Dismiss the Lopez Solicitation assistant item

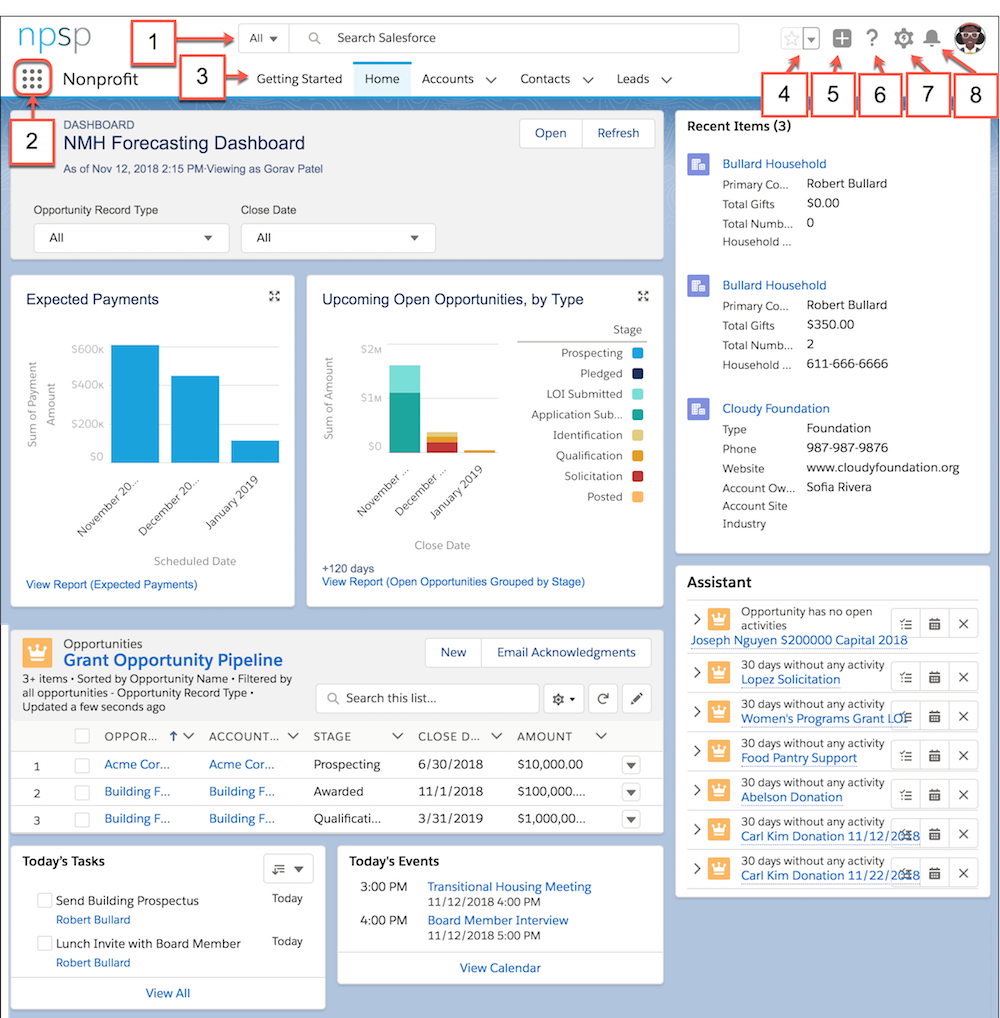click(x=963, y=678)
